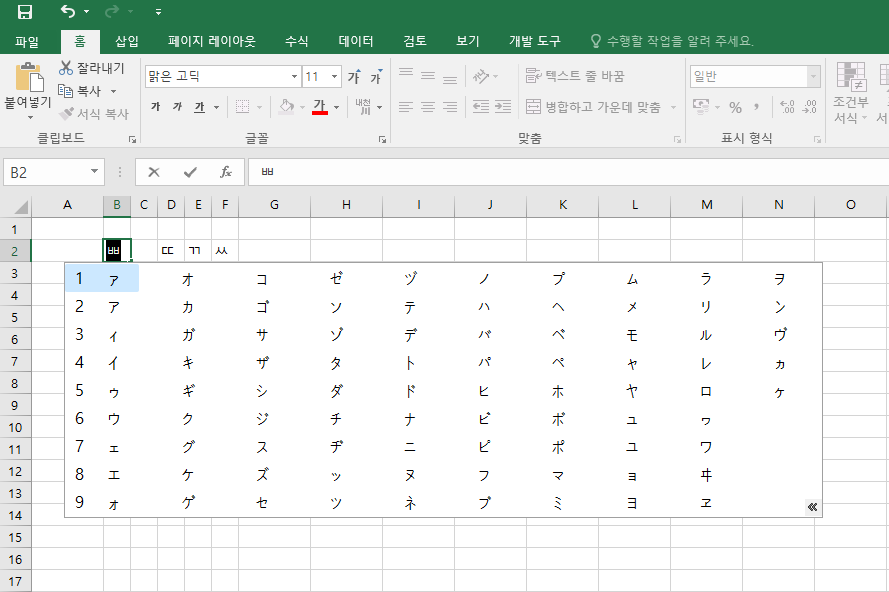Click the comma style icon

point(757,107)
